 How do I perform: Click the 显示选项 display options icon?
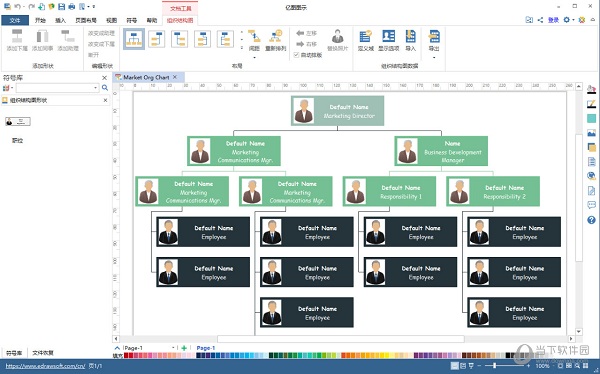[388, 36]
